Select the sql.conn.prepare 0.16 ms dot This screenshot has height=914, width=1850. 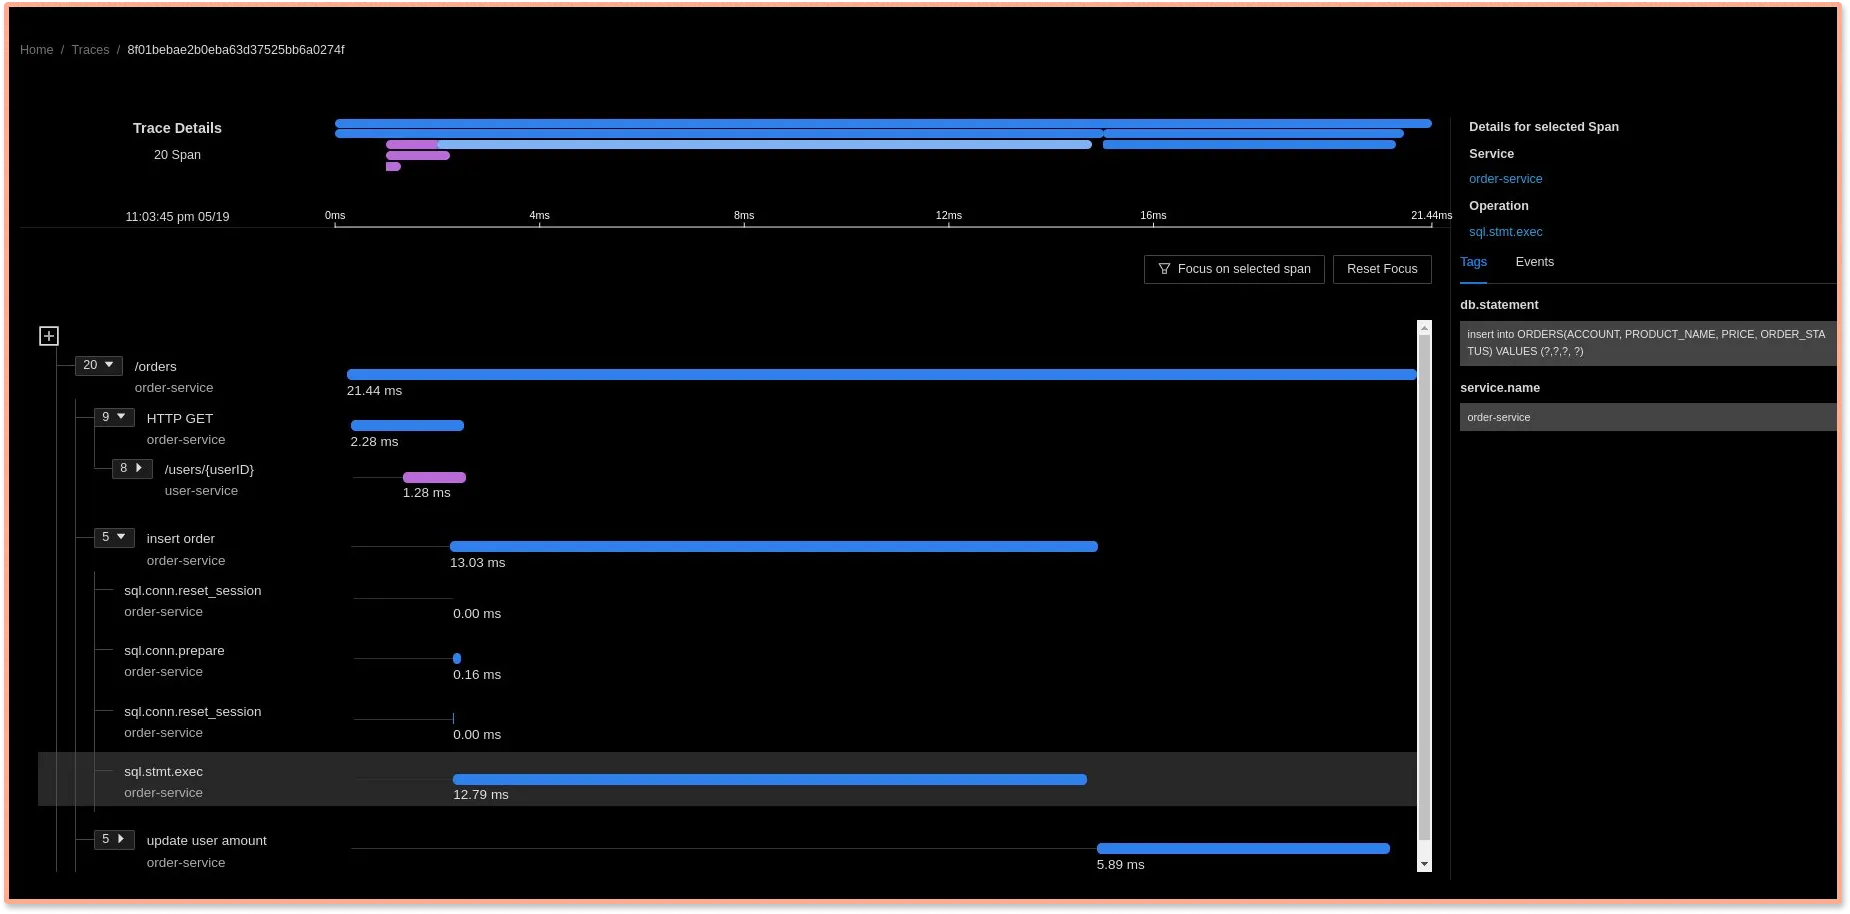pos(457,658)
